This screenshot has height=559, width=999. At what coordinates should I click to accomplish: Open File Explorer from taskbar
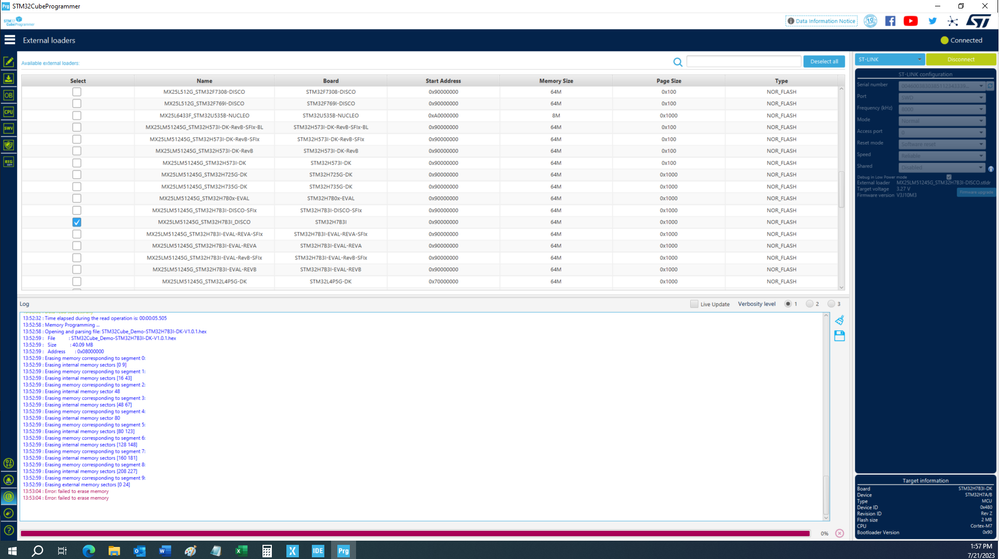[x=114, y=551]
